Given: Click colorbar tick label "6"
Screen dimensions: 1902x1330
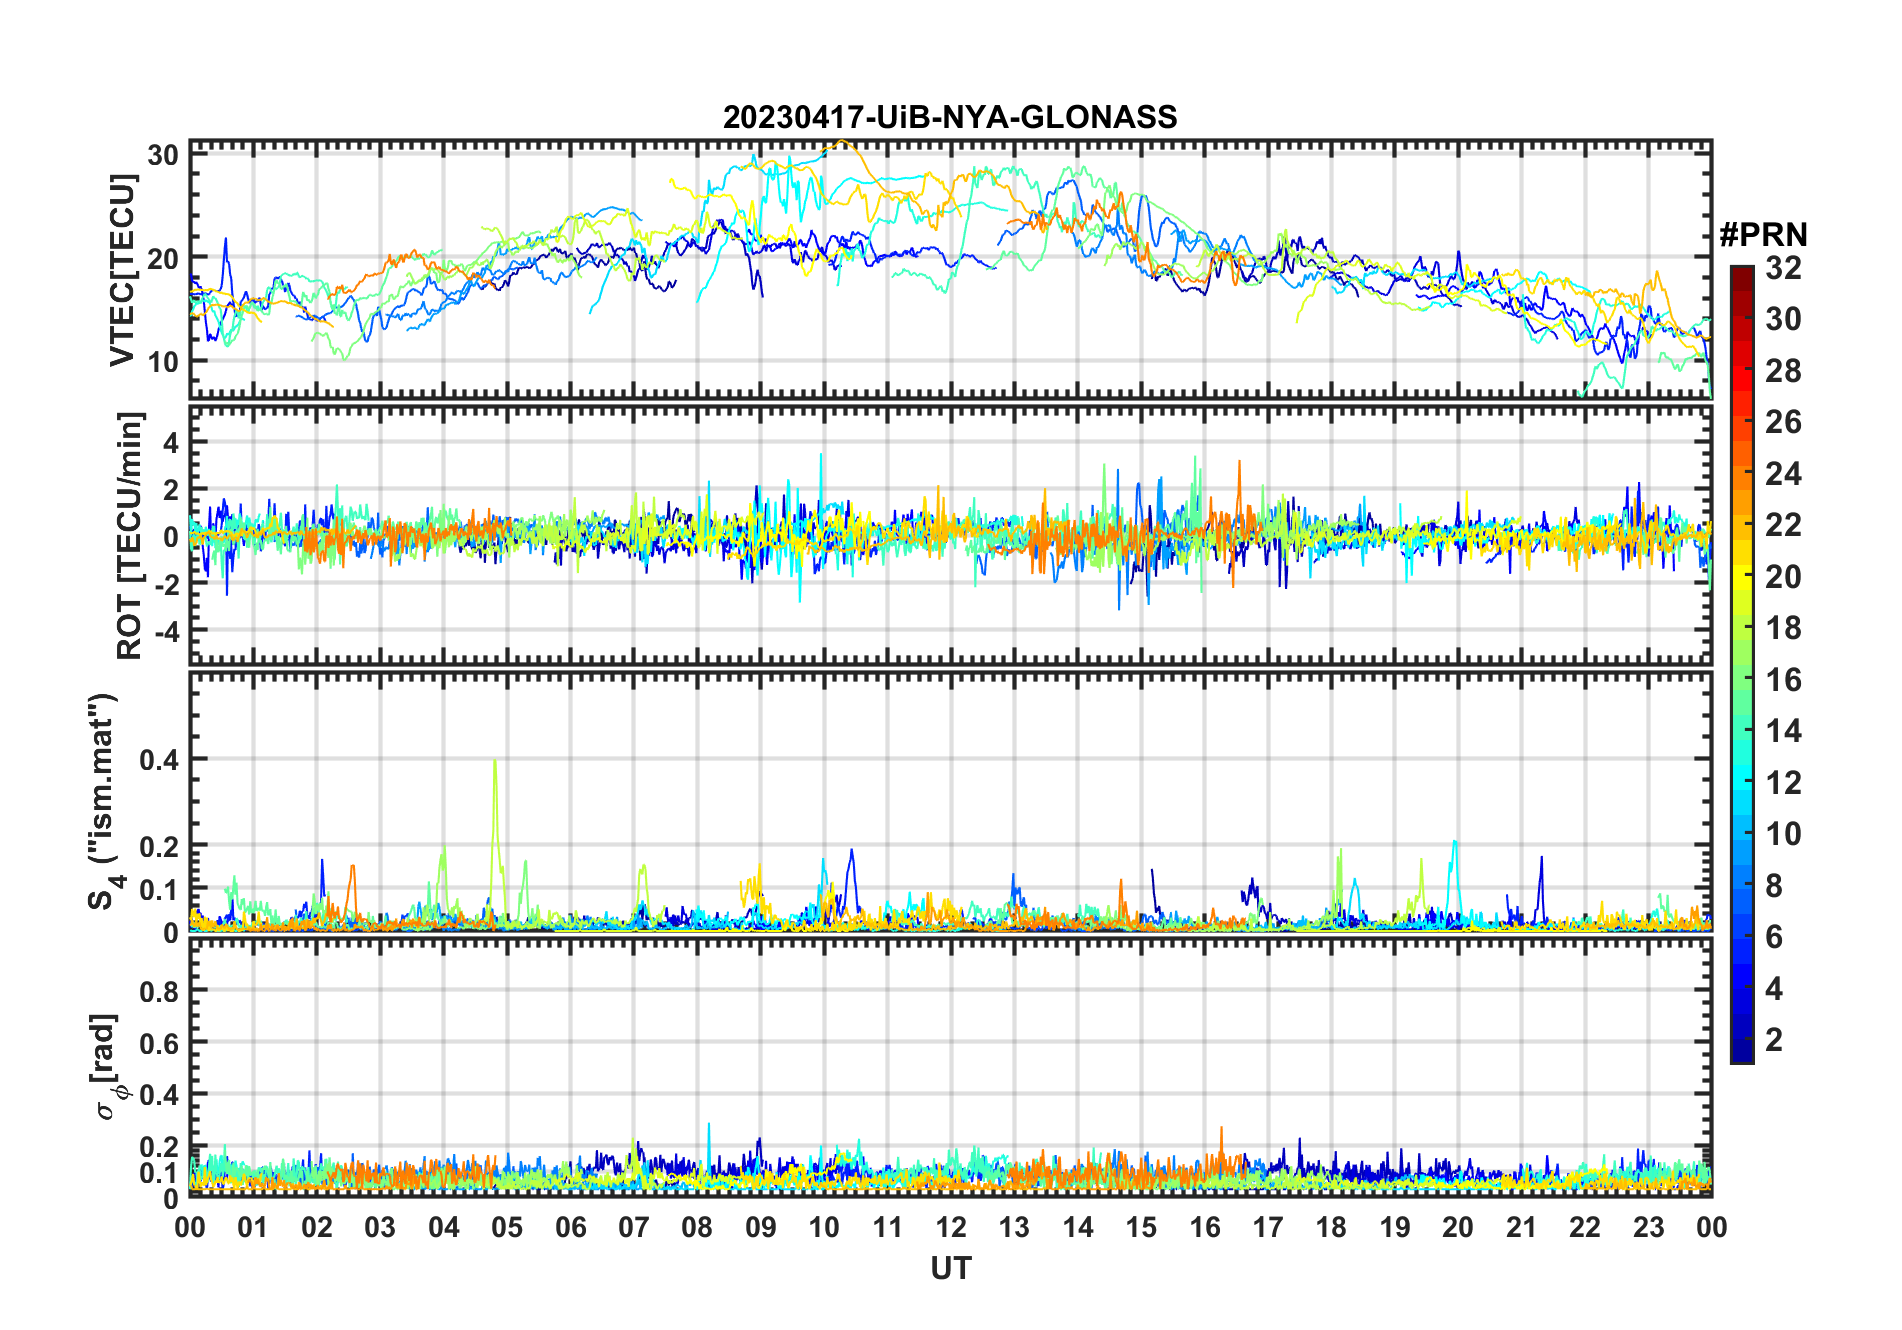Looking at the screenshot, I should (x=1774, y=937).
